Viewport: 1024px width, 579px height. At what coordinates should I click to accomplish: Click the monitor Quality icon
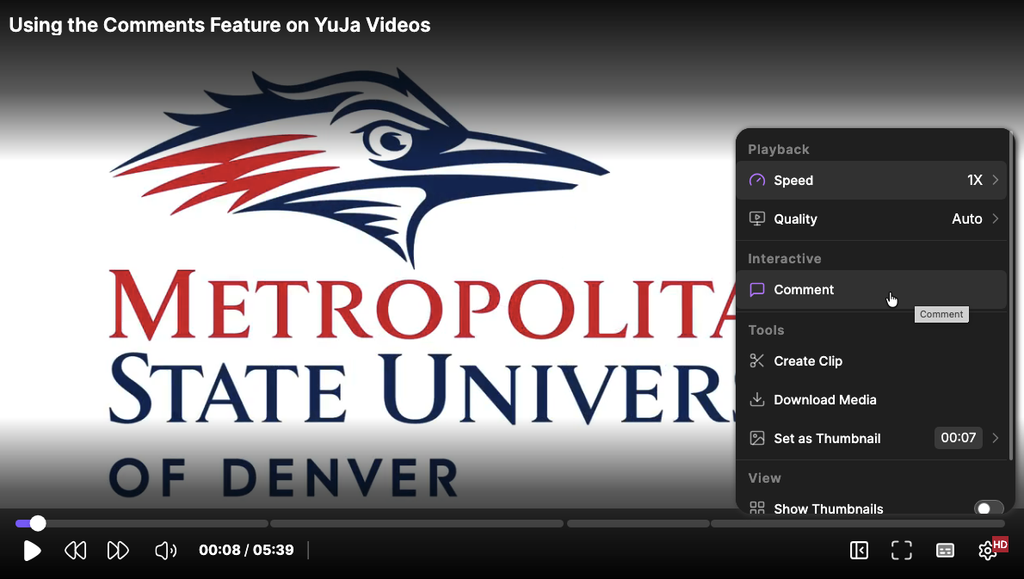point(757,219)
